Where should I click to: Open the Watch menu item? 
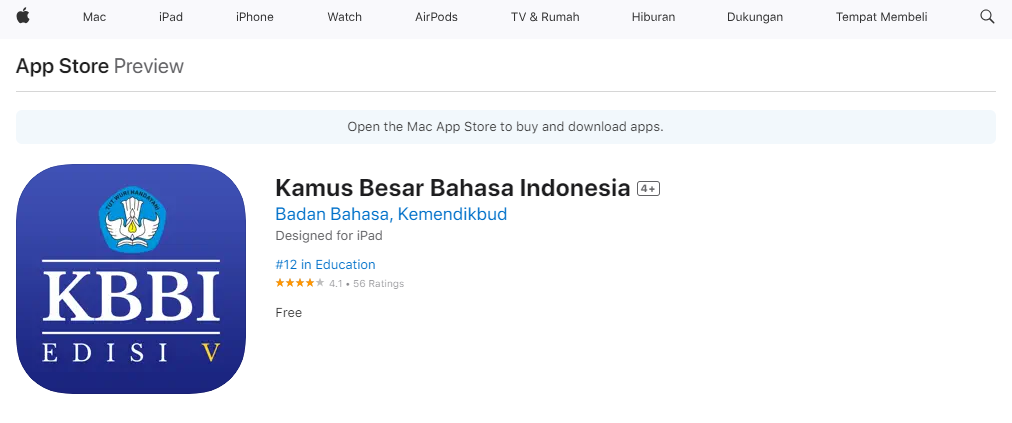tap(345, 17)
